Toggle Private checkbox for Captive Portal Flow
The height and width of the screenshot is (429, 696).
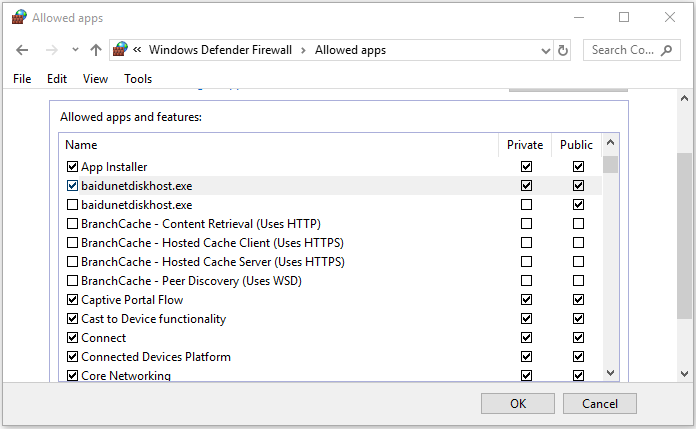[526, 300]
